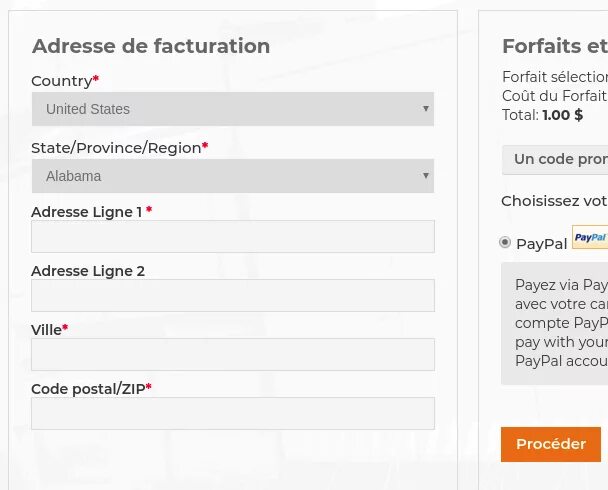This screenshot has width=608, height=490.
Task: Expand the 'Un code promo' section
Action: [x=555, y=160]
